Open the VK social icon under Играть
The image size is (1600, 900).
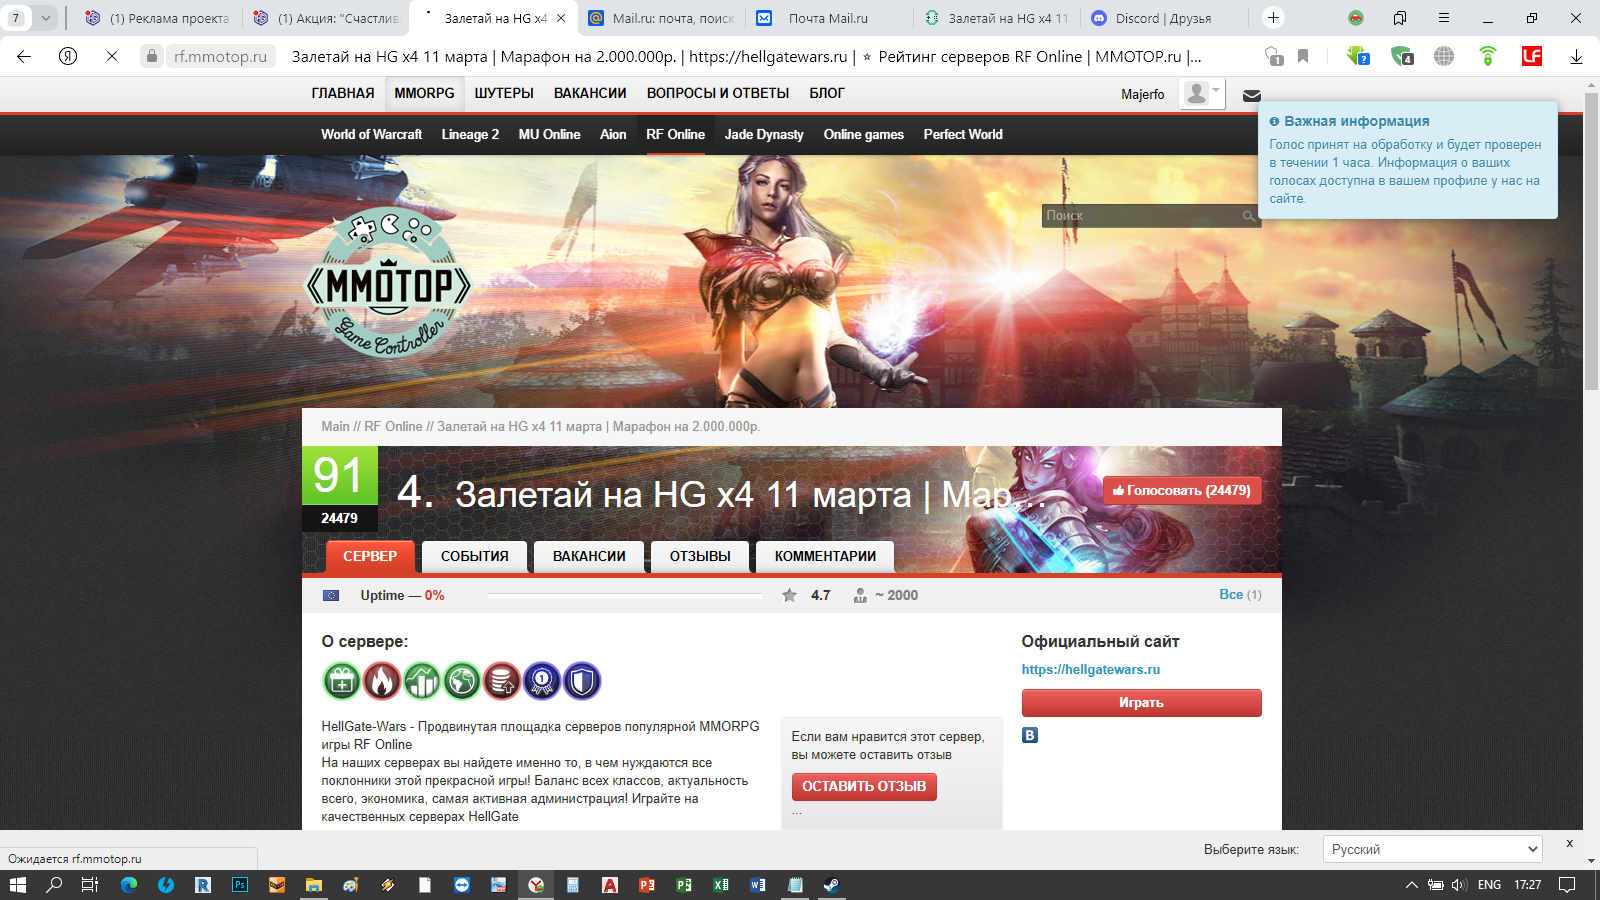[x=1030, y=735]
